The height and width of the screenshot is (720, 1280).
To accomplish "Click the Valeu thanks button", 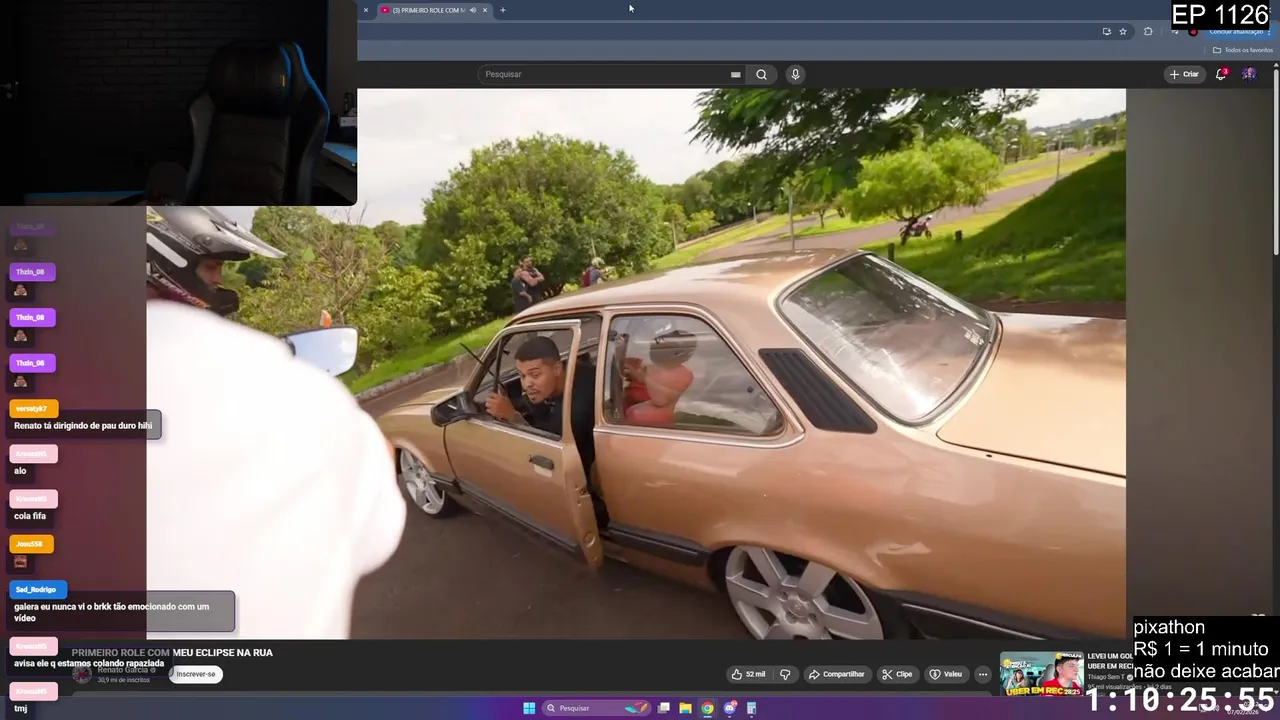I will point(946,674).
